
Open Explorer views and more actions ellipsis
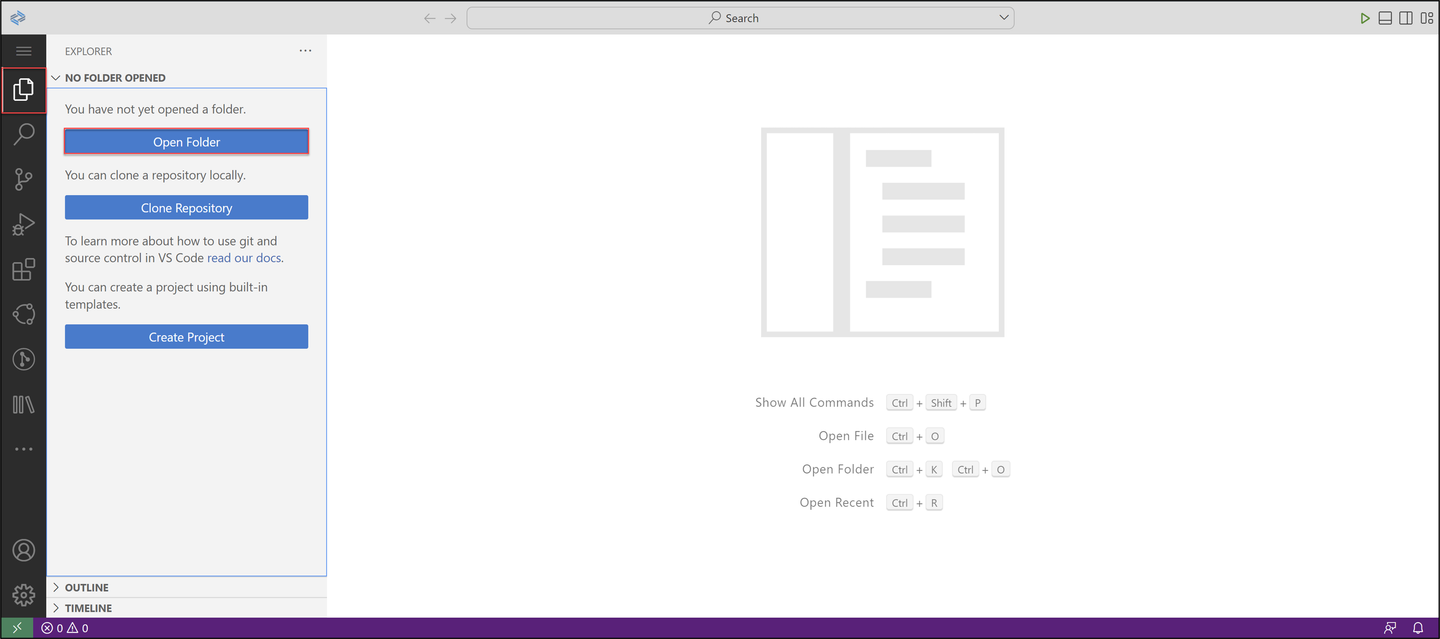pyautogui.click(x=306, y=51)
